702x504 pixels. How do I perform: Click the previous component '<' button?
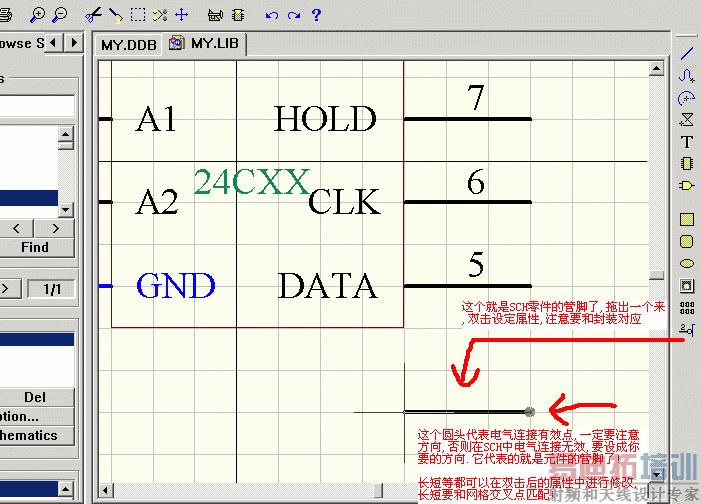click(x=16, y=229)
